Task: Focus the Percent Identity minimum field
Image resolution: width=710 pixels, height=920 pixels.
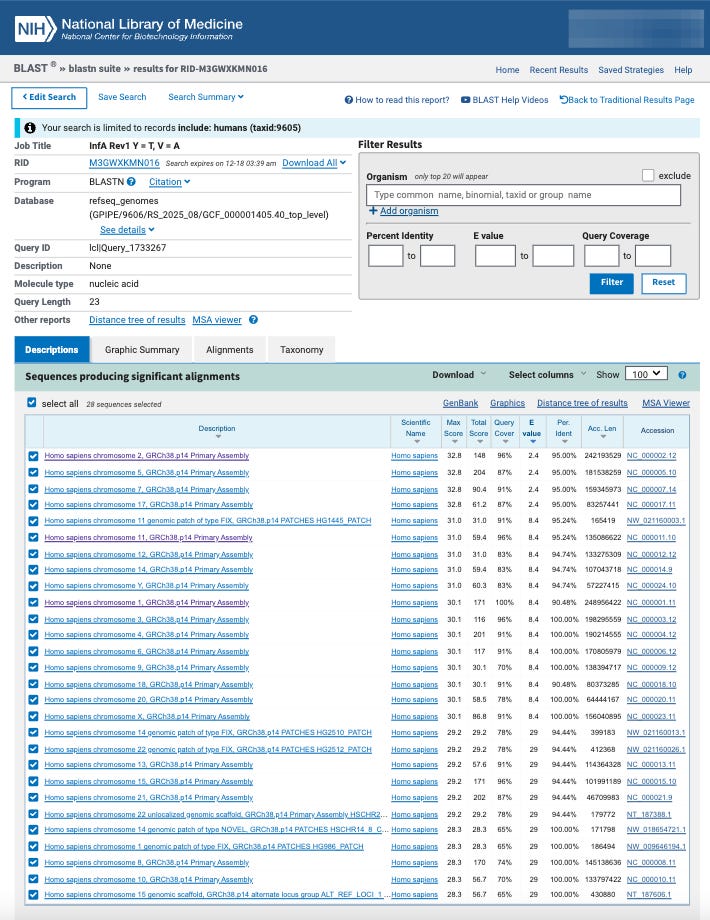Action: [386, 256]
